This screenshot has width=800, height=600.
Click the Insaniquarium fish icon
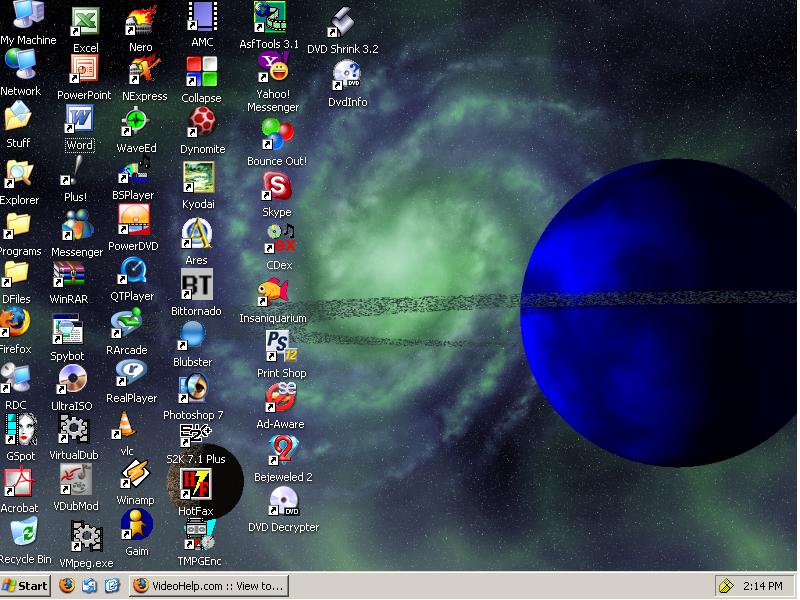273,292
